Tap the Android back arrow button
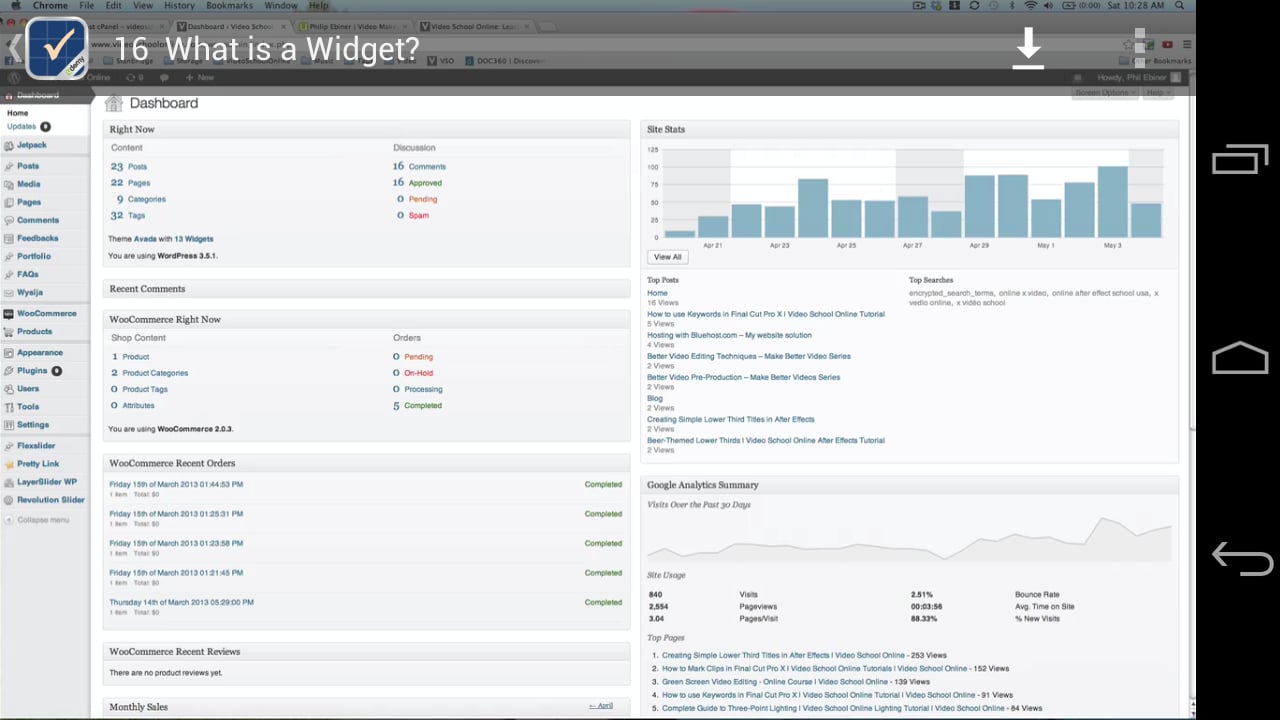 [x=1242, y=558]
